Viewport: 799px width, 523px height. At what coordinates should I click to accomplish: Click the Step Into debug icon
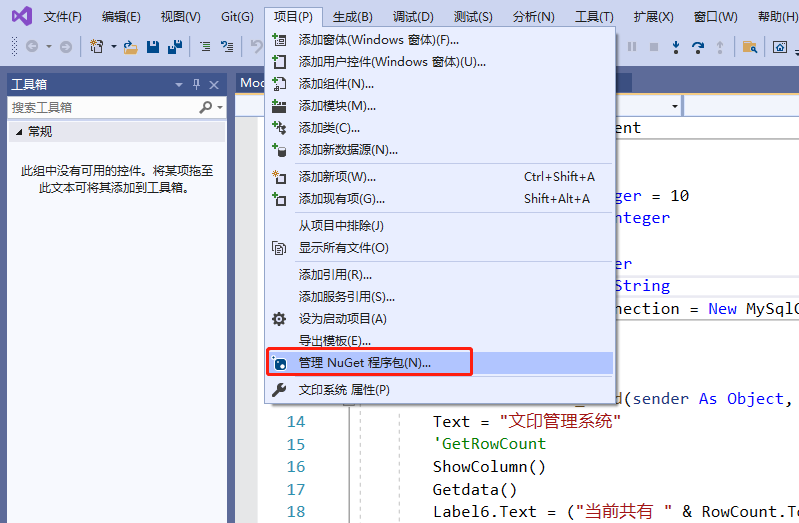point(677,47)
